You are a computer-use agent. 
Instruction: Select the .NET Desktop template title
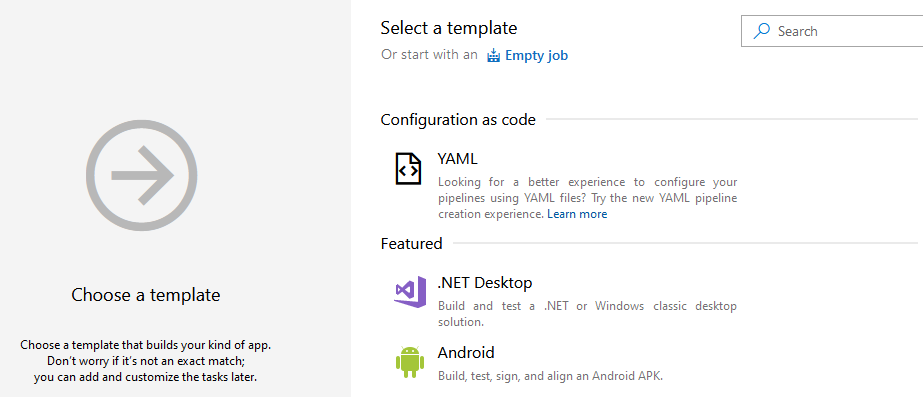[484, 283]
